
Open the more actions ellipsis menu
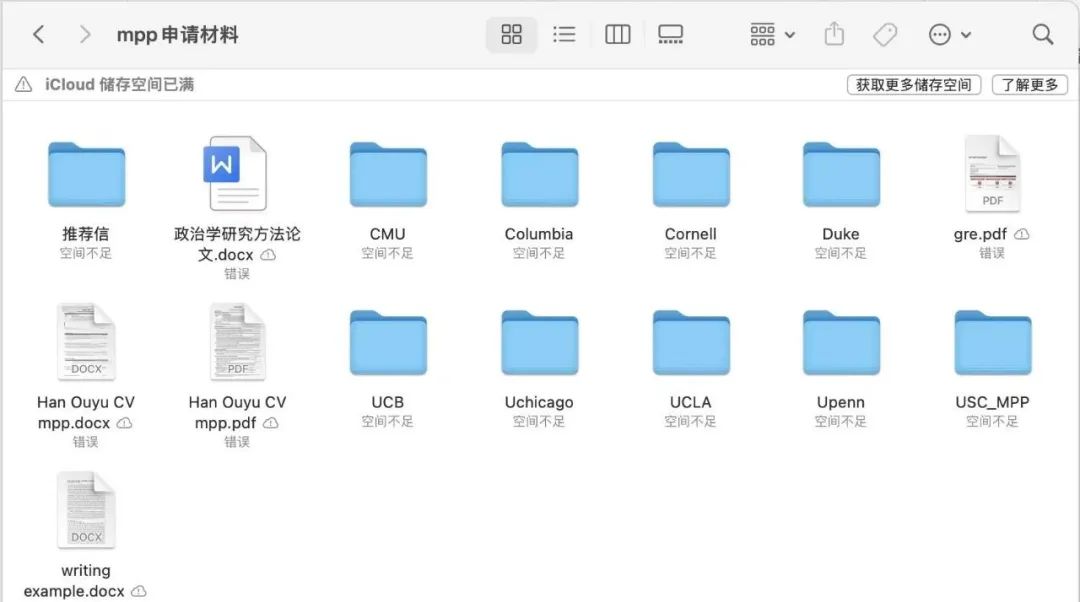(950, 34)
